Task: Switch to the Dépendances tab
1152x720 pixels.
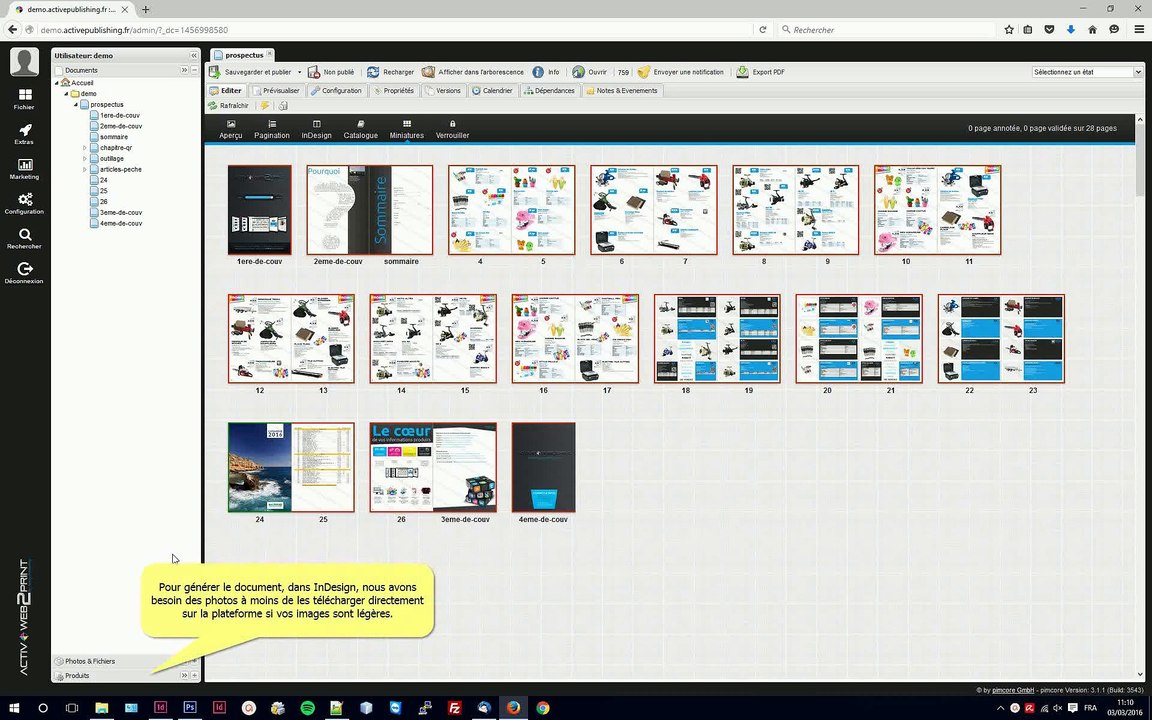Action: pyautogui.click(x=550, y=90)
